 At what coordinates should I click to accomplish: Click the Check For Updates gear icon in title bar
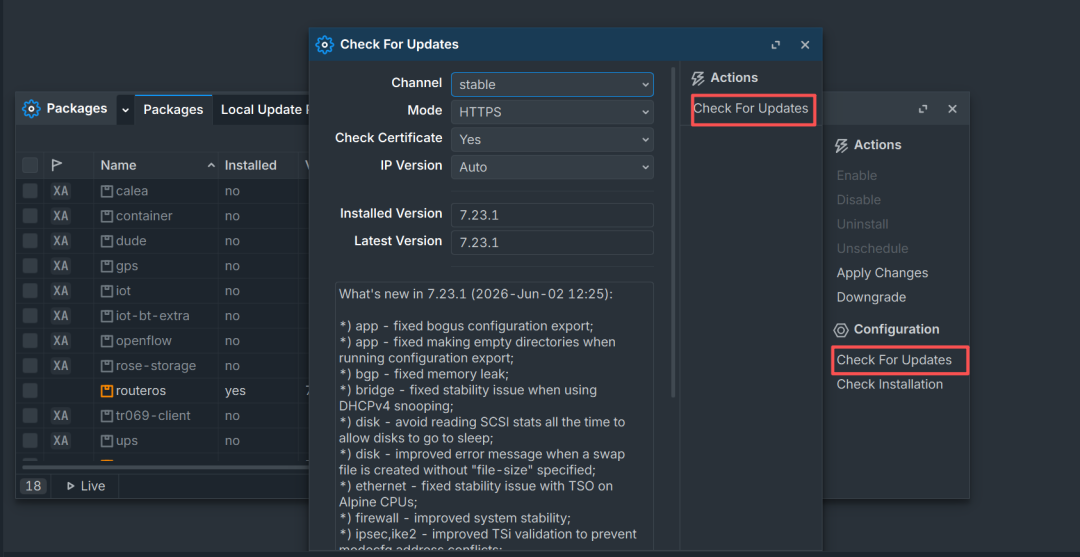tap(324, 45)
